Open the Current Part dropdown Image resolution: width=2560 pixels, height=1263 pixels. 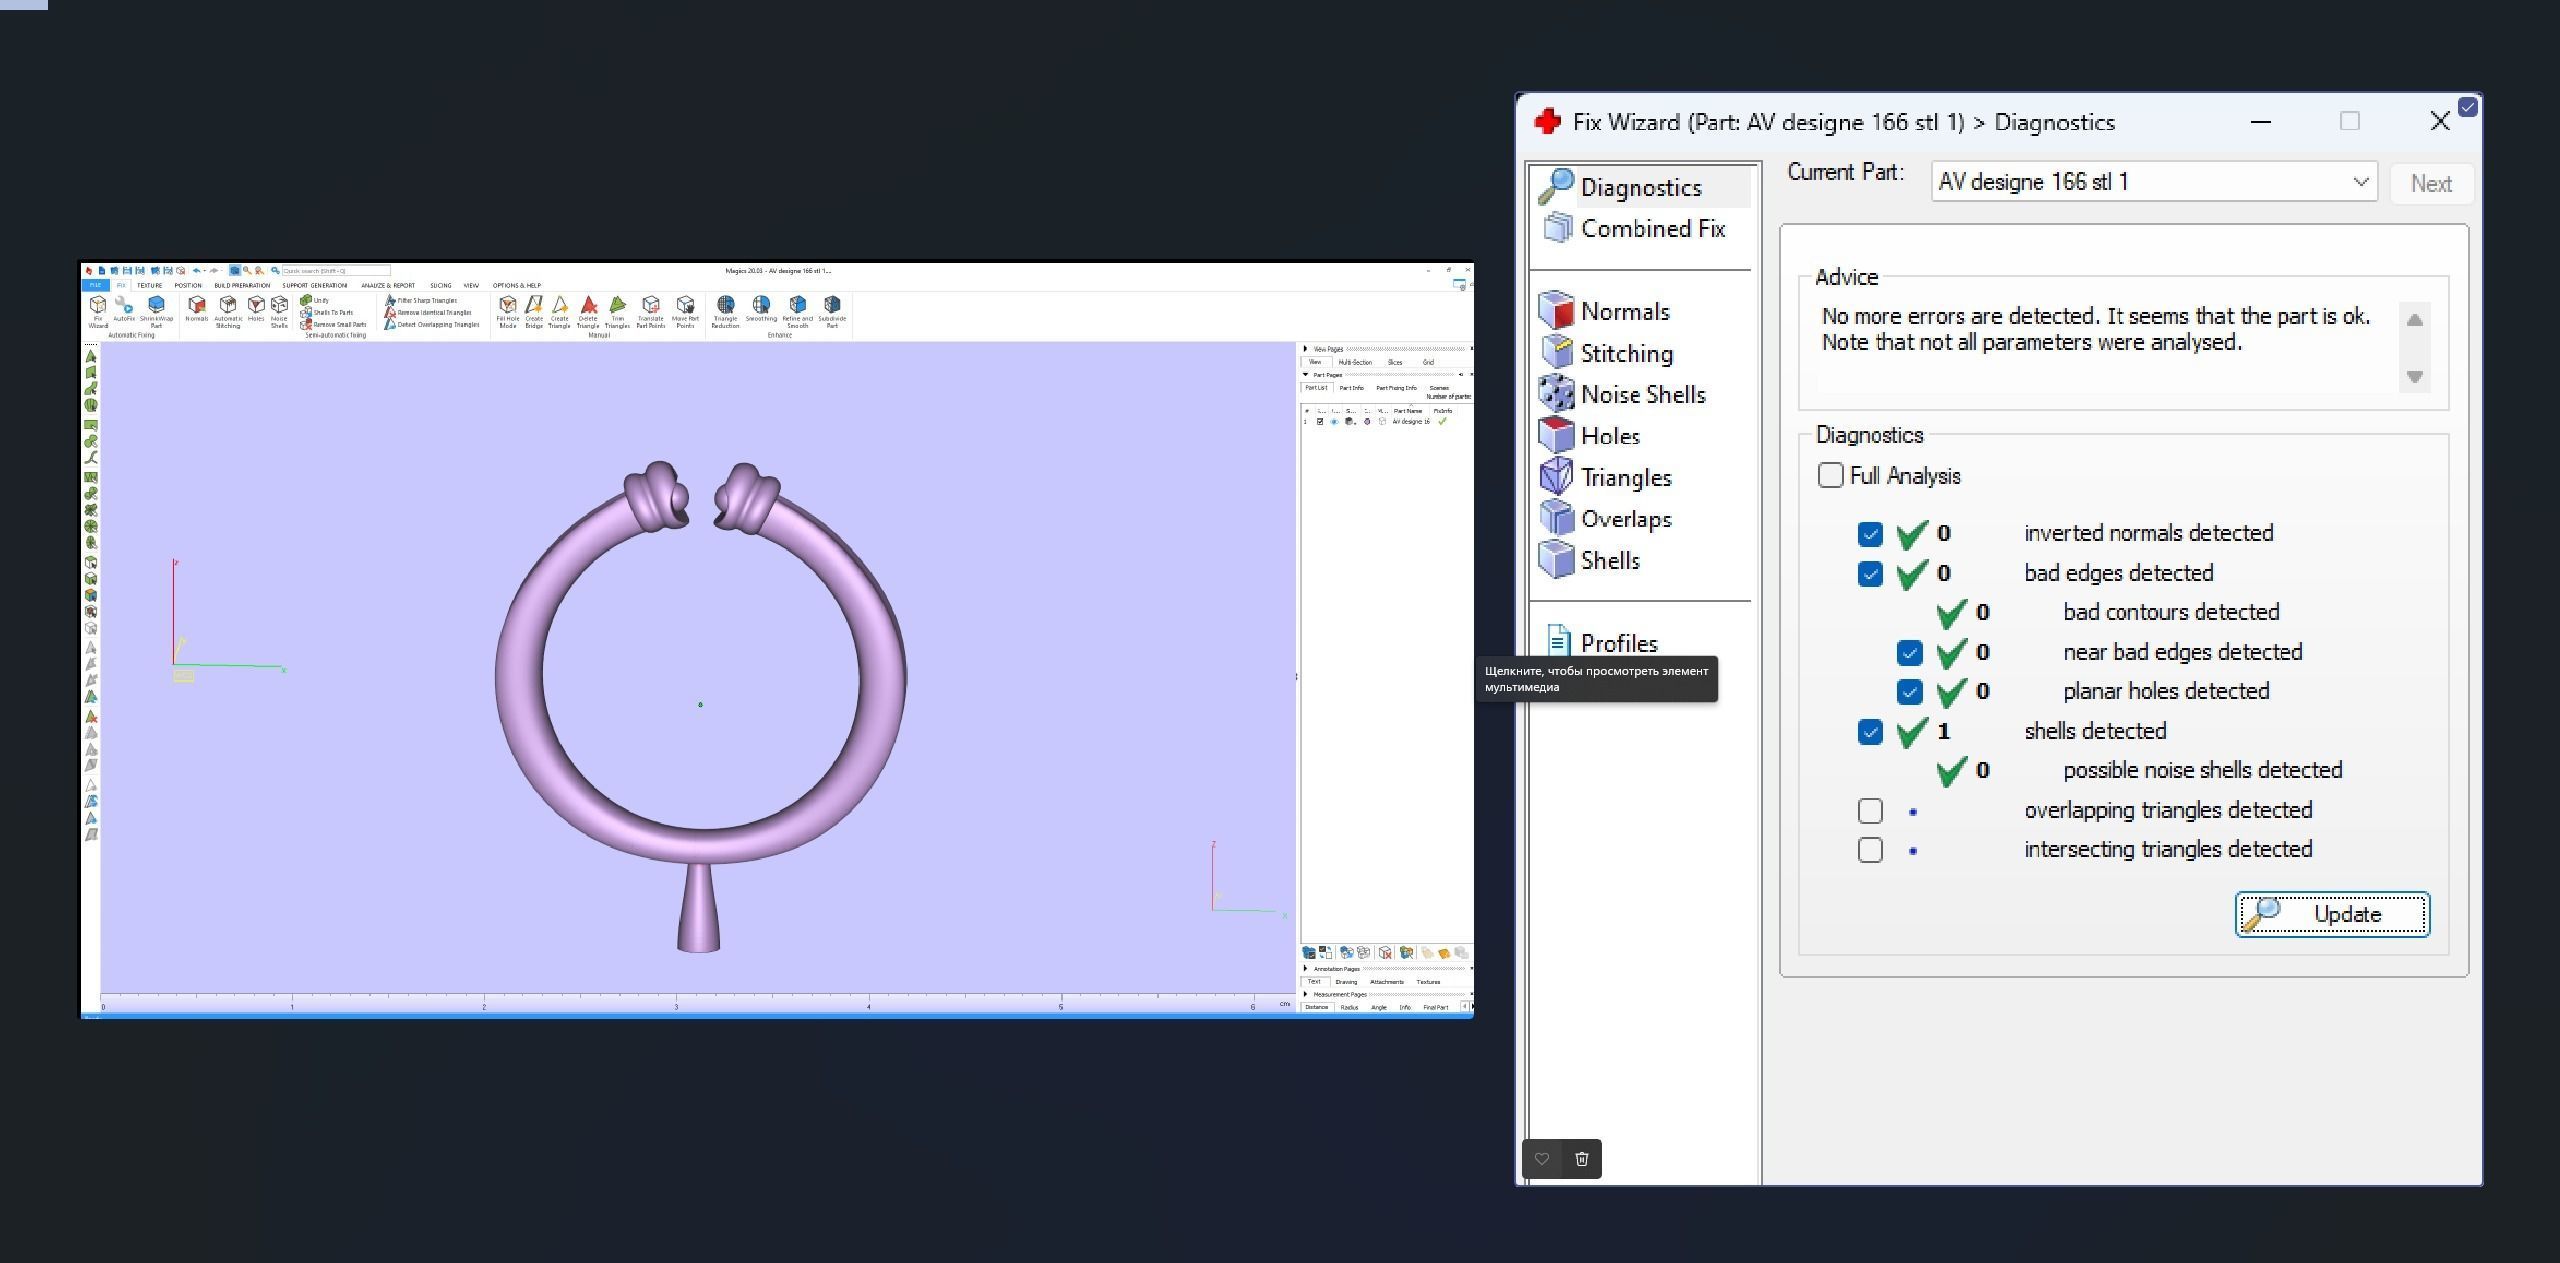(x=2360, y=182)
